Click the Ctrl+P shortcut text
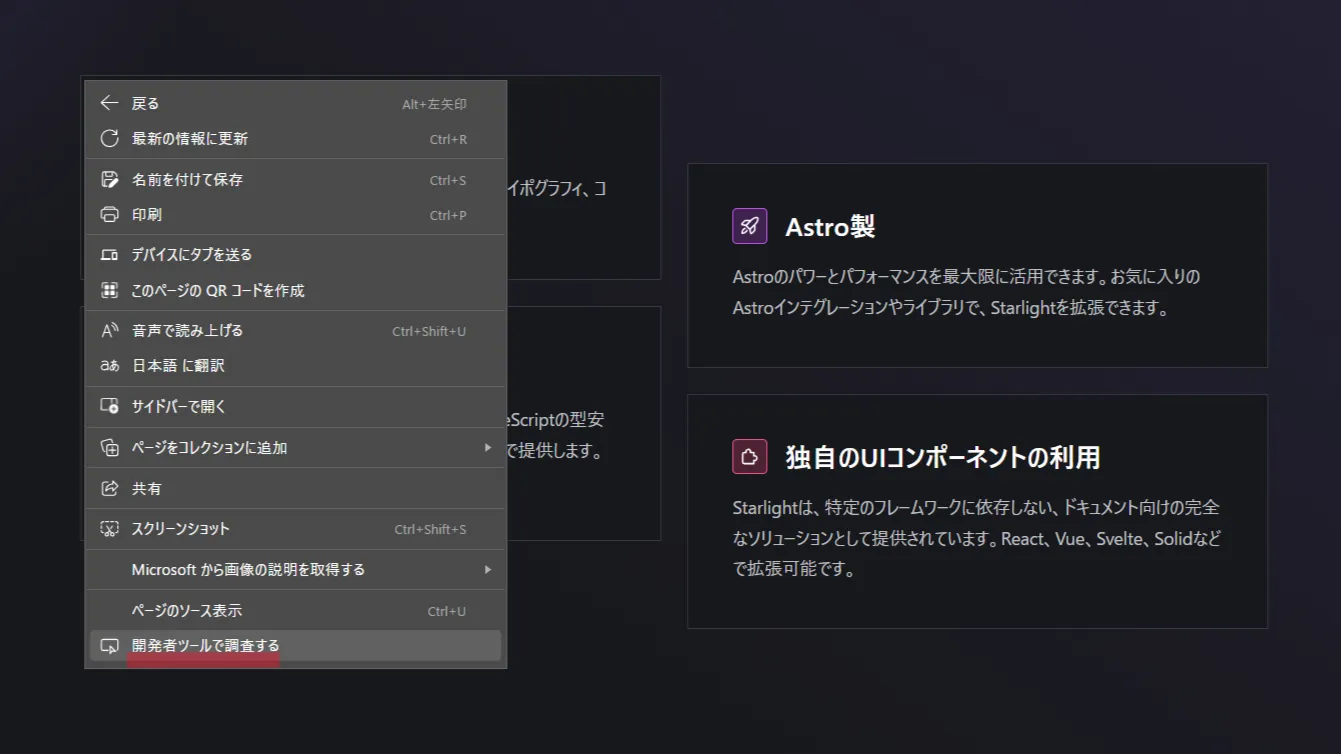The image size is (1341, 754). 448,215
